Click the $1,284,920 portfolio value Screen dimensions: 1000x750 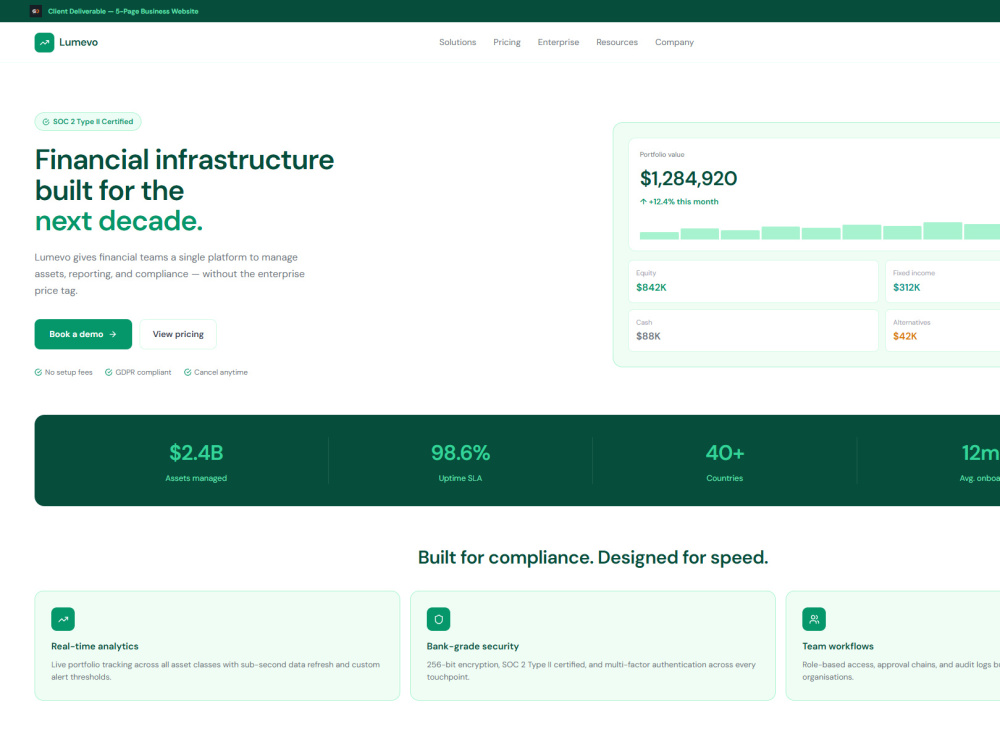[688, 179]
